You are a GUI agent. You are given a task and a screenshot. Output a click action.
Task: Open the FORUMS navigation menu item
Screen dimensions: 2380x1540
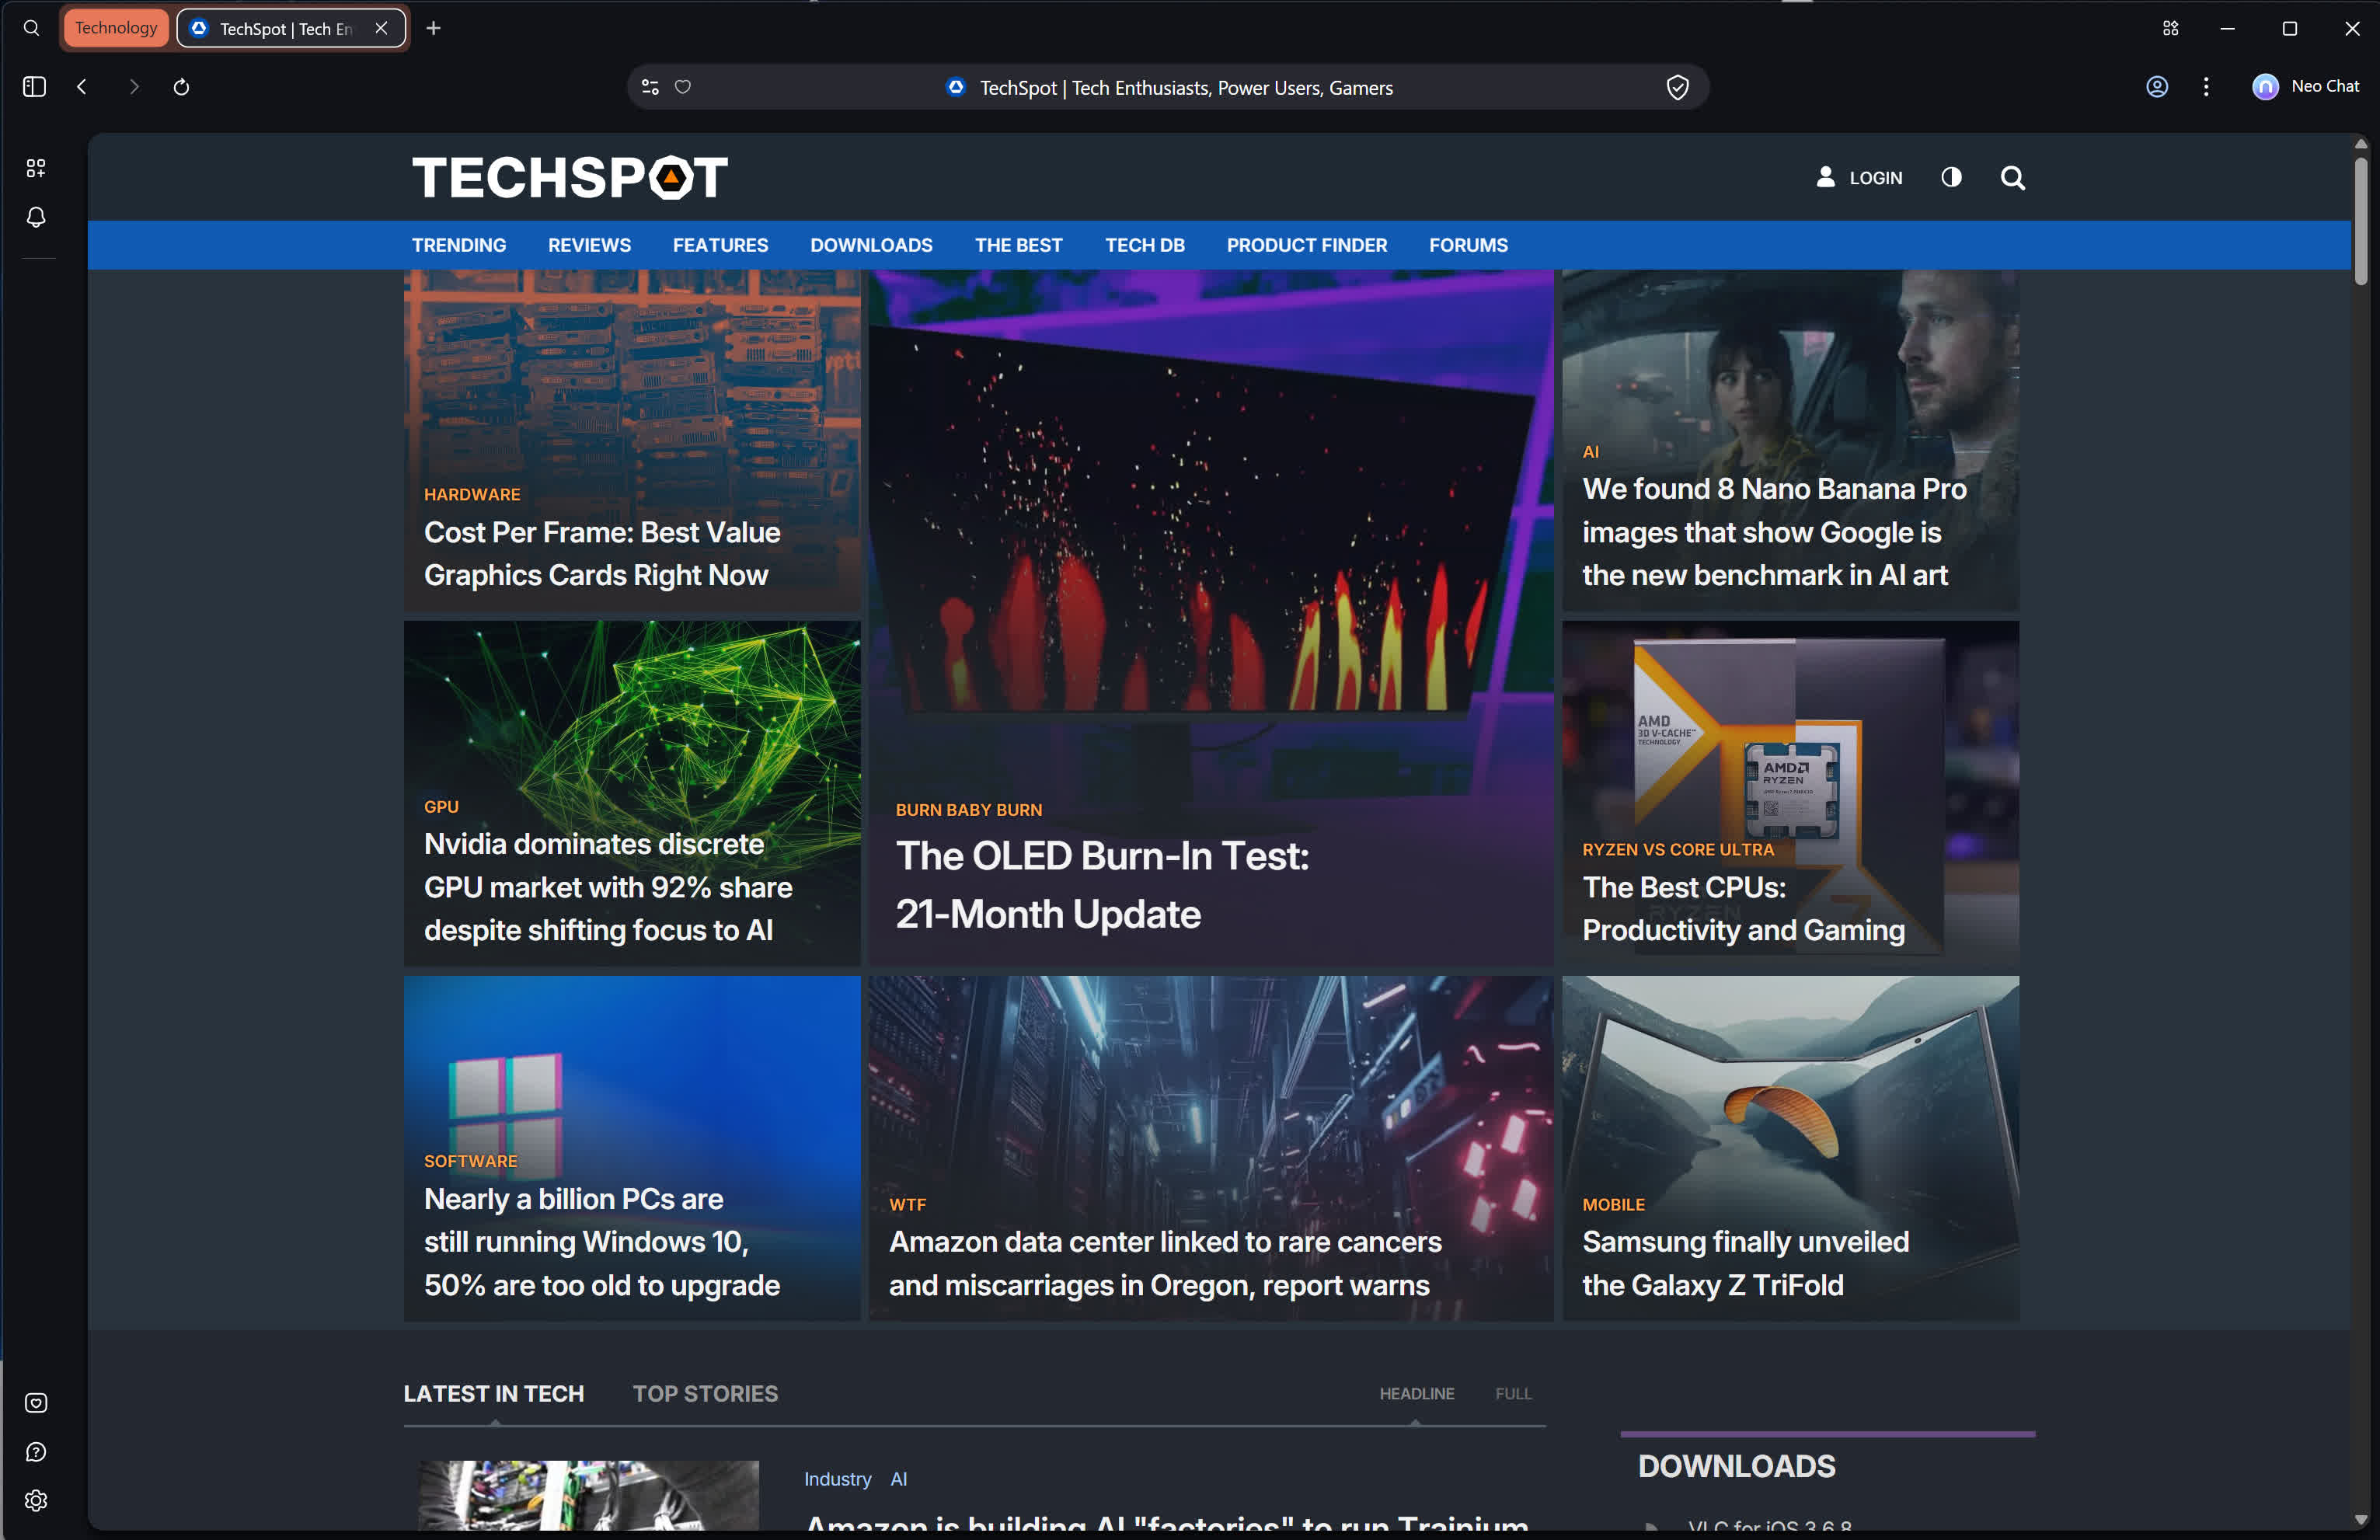pos(1468,245)
